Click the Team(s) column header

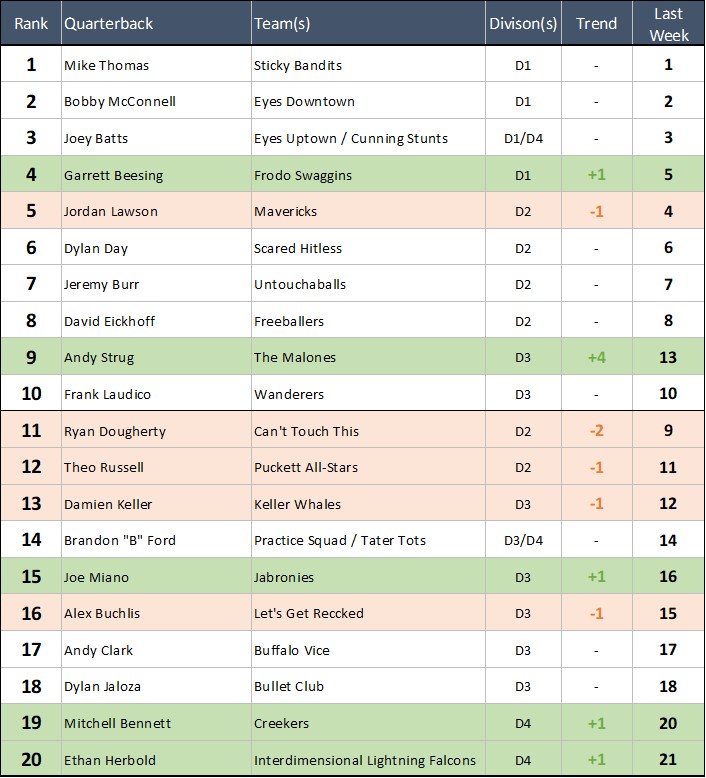coord(284,23)
